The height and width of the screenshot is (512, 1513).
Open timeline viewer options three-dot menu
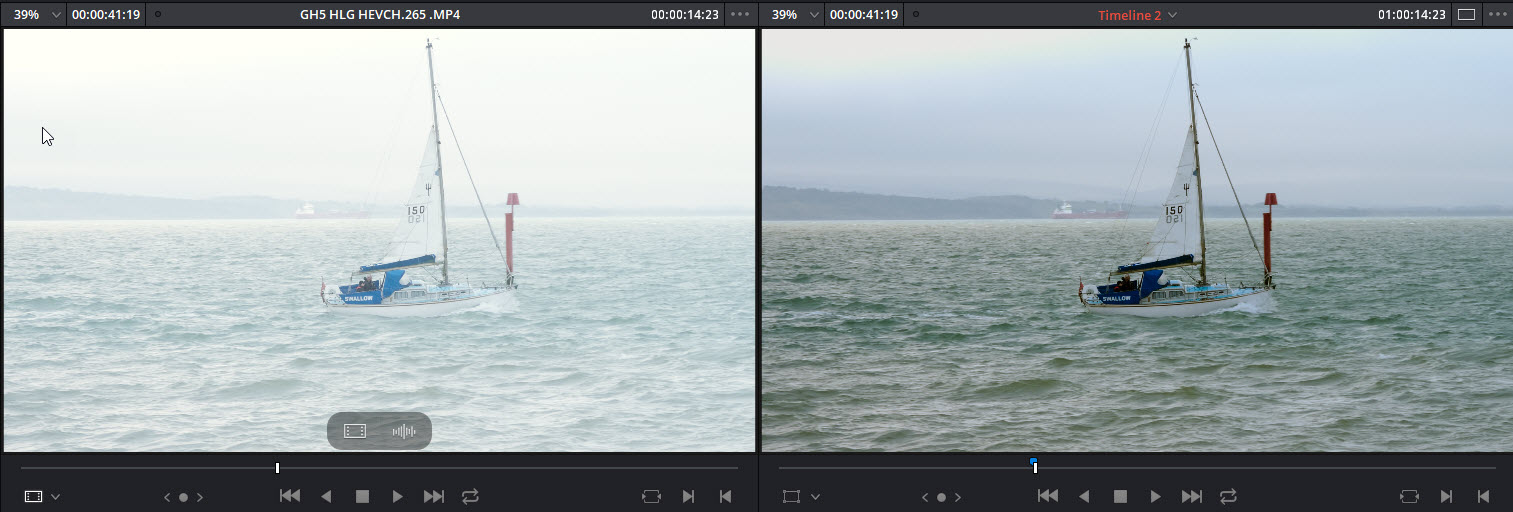pos(1497,15)
